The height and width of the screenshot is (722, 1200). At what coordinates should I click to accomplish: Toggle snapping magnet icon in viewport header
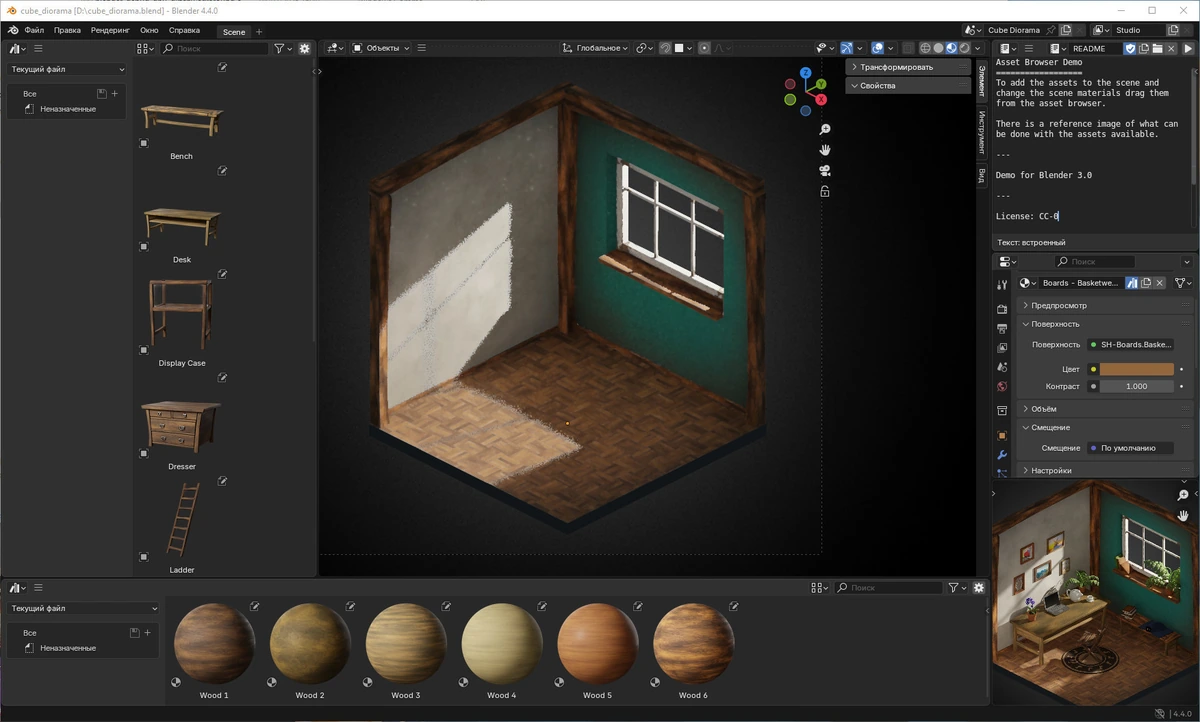click(666, 48)
